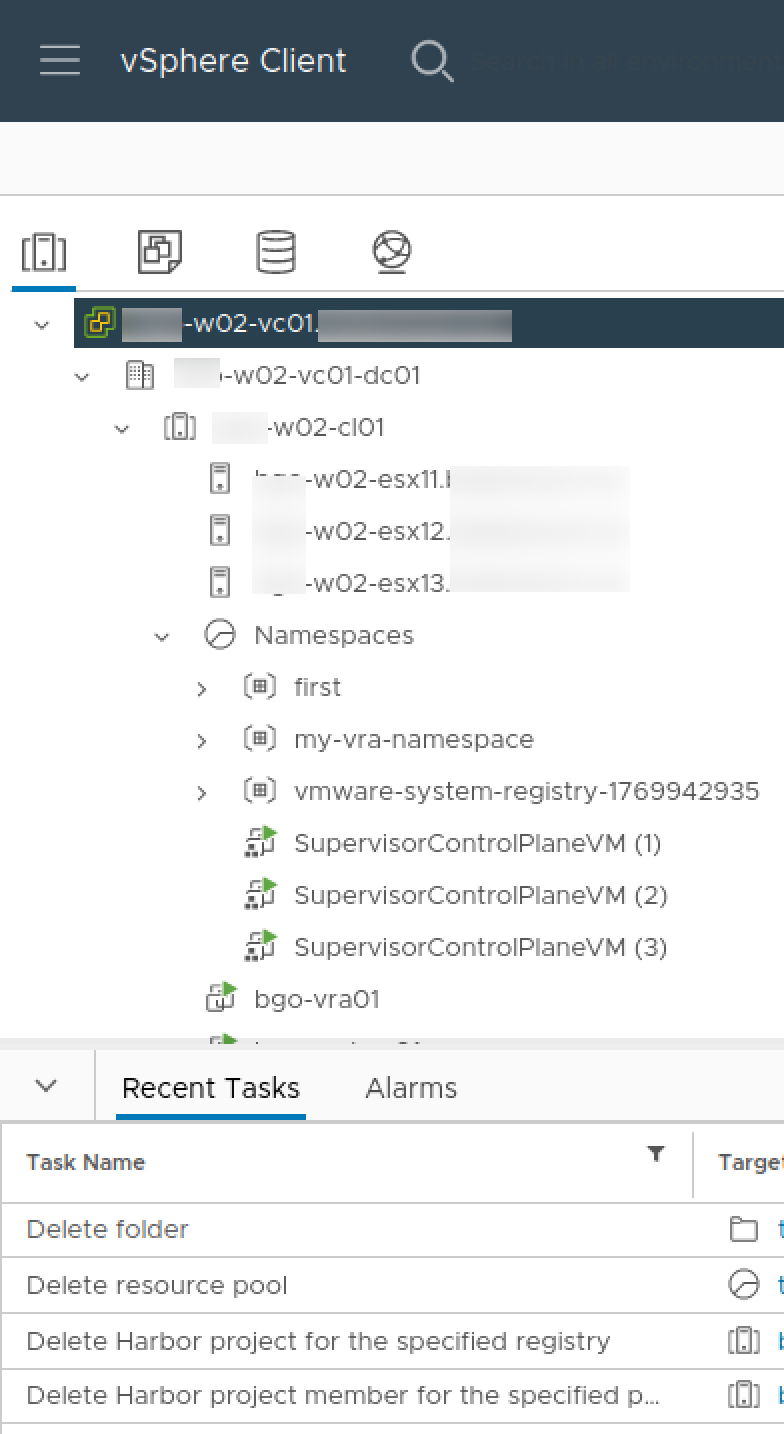Click the Delete resource pool task name

coord(157,1285)
